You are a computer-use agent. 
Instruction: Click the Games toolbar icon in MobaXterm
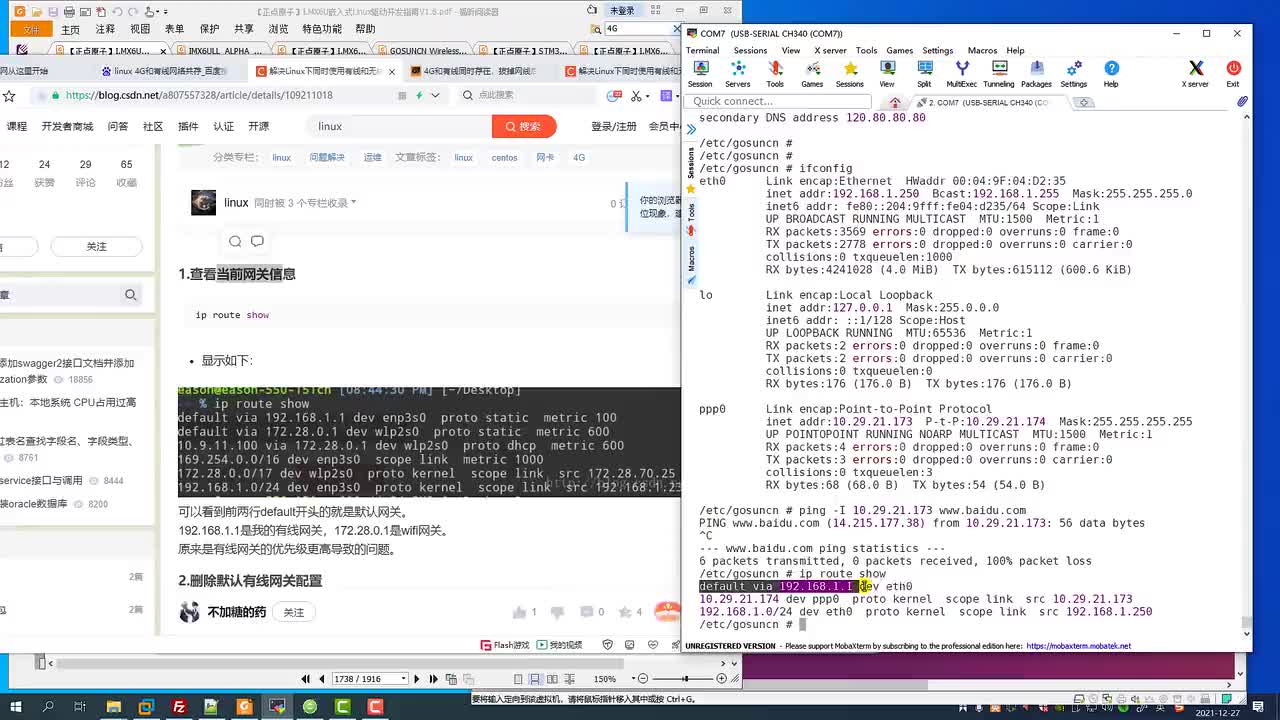pyautogui.click(x=812, y=73)
